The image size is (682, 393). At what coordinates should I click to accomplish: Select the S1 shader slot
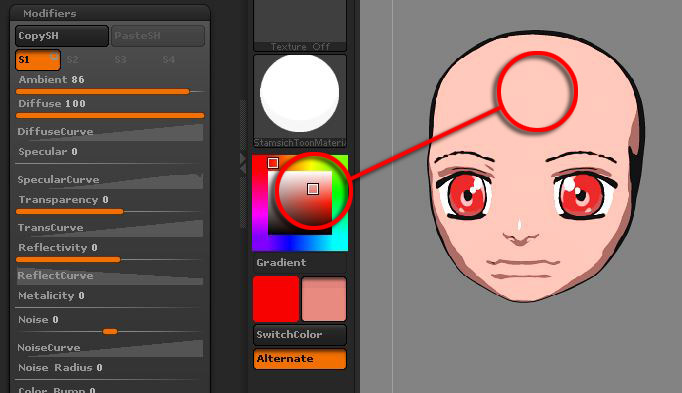click(x=38, y=60)
